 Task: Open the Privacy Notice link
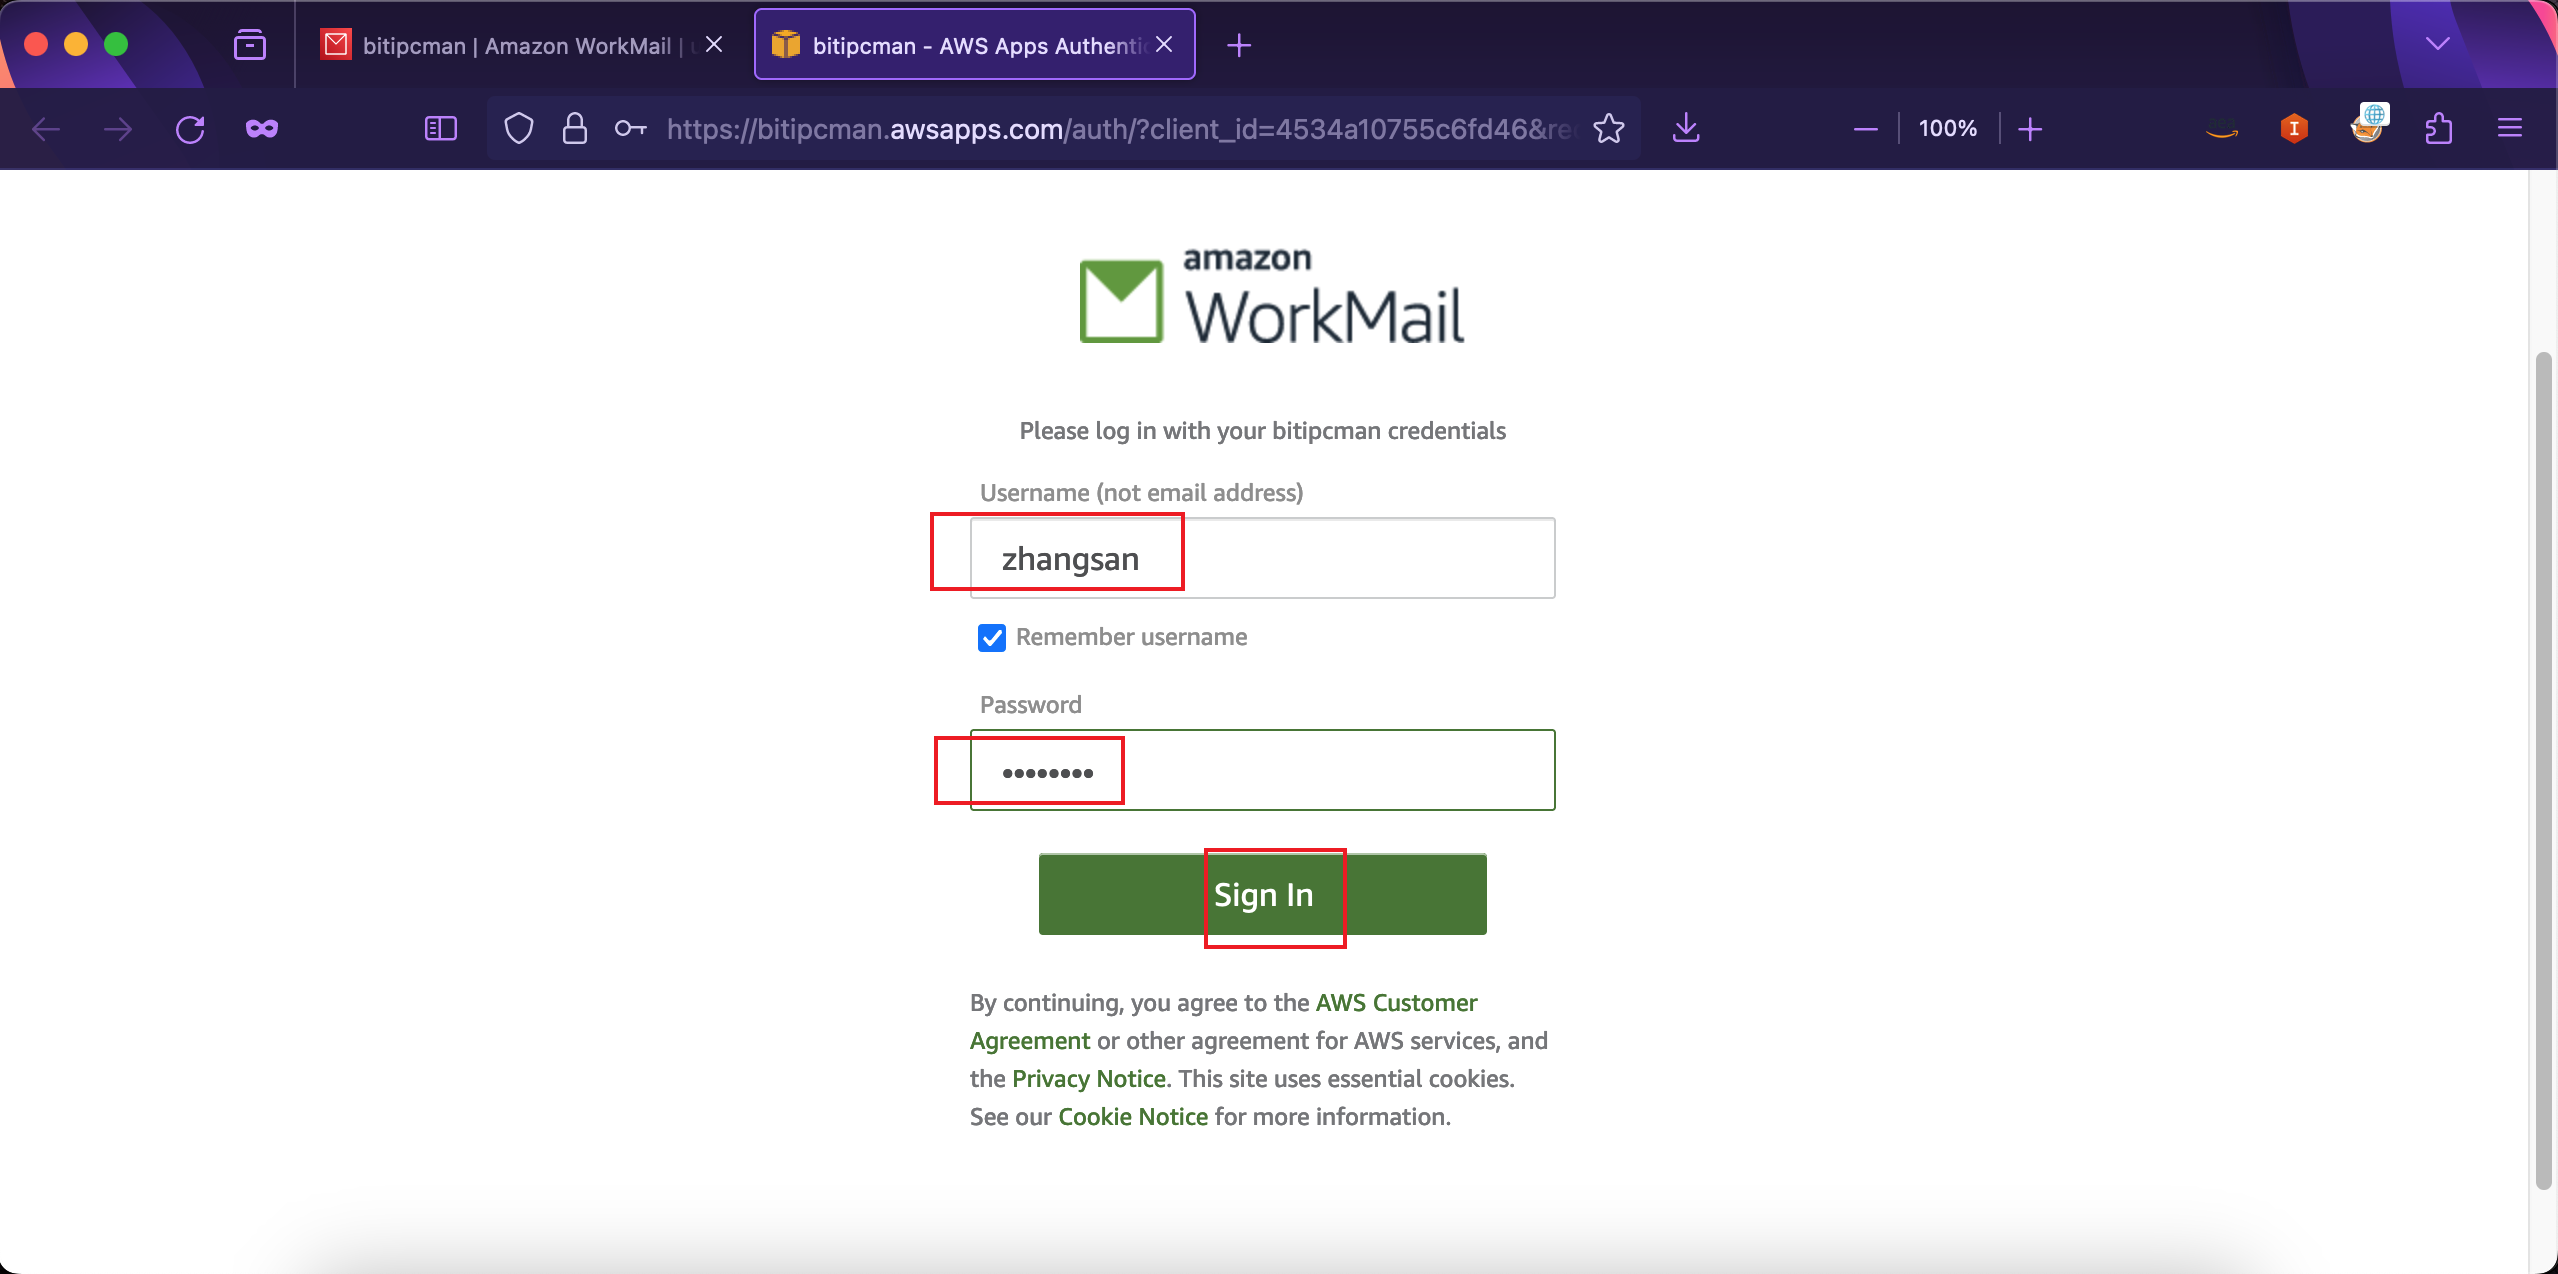coord(1089,1079)
